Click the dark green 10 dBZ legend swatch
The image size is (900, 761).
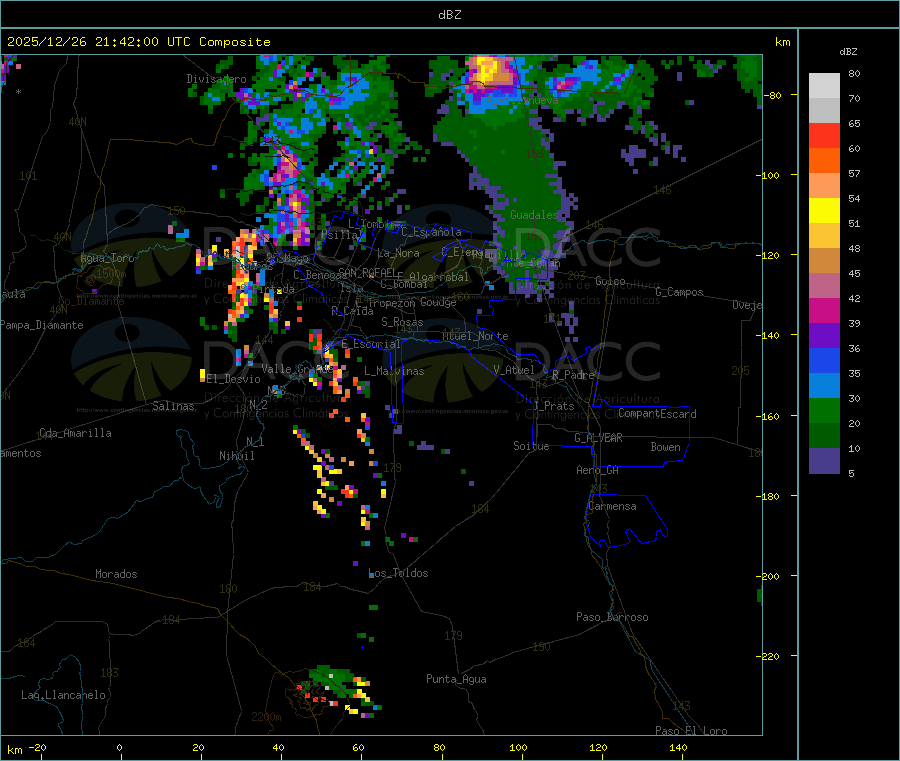pyautogui.click(x=824, y=436)
